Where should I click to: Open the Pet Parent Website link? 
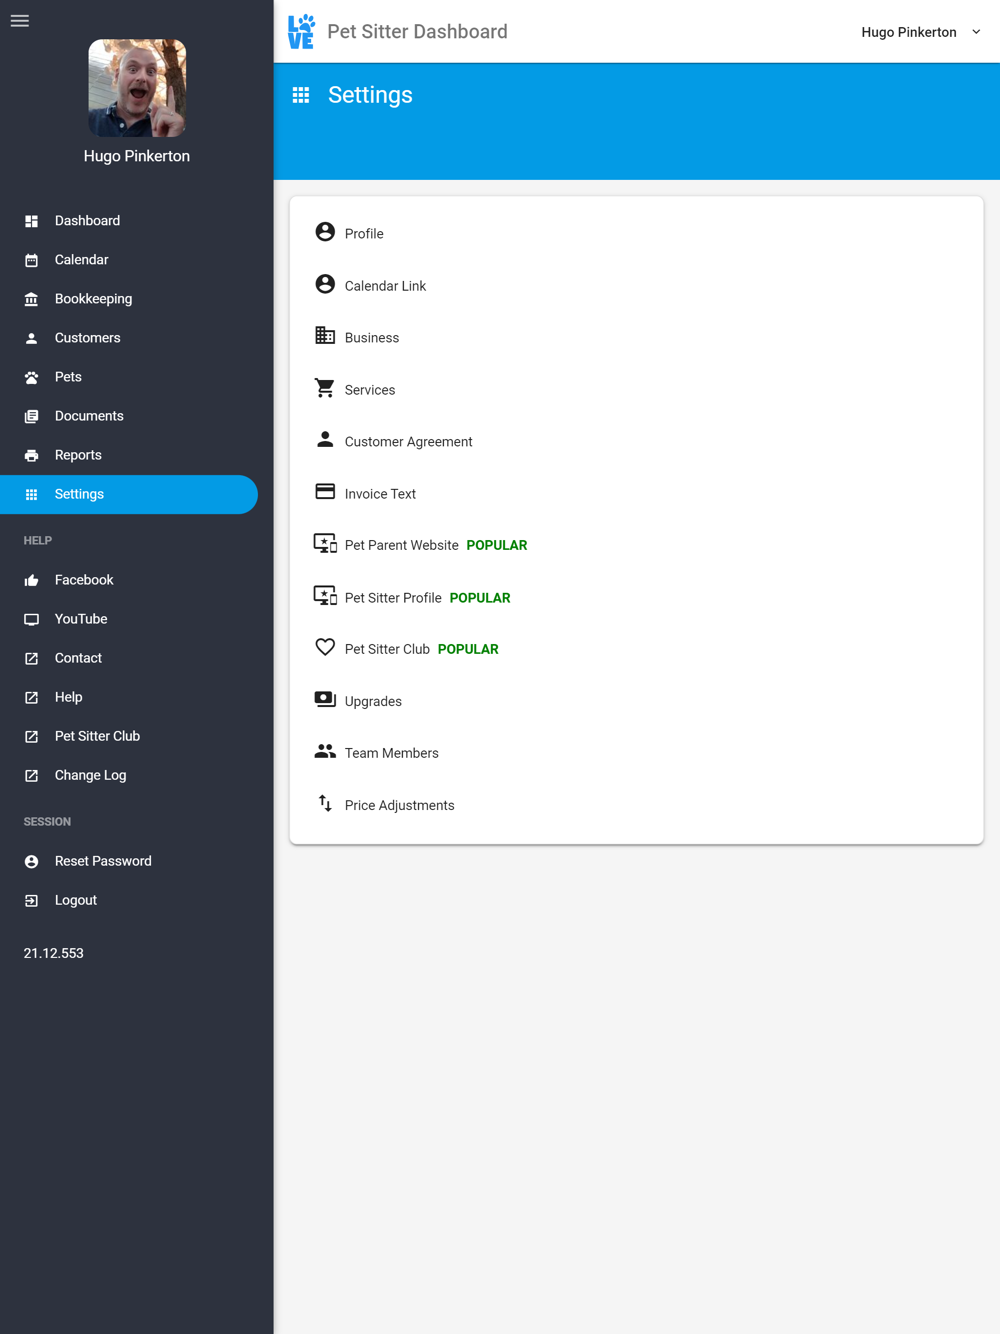401,546
